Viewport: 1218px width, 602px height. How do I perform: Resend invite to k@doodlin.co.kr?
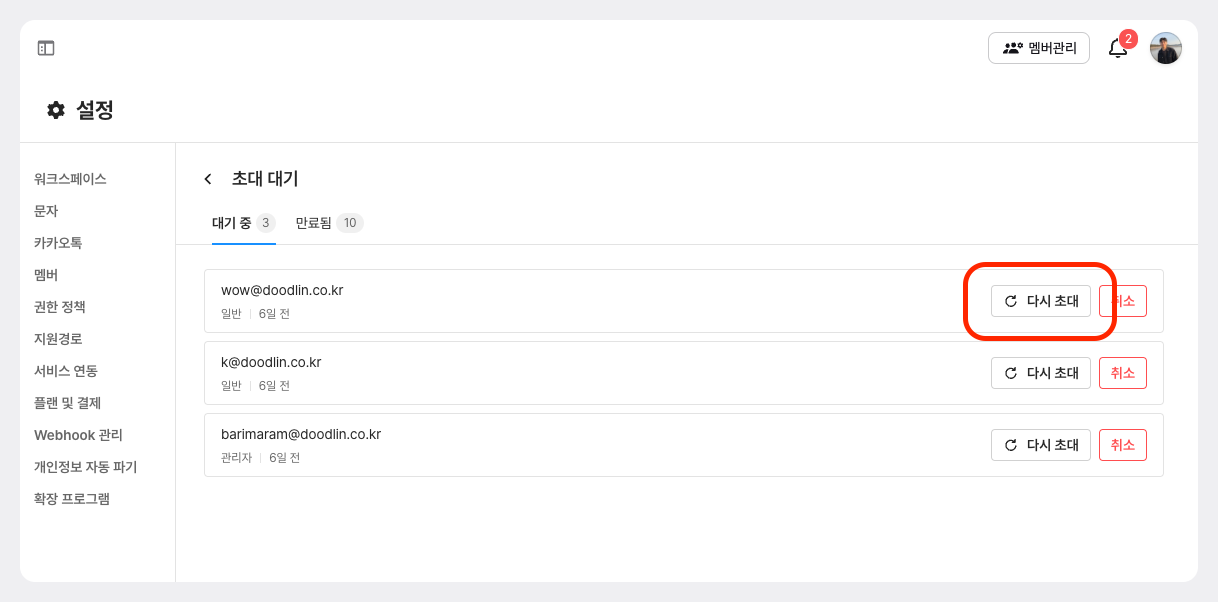tap(1040, 373)
